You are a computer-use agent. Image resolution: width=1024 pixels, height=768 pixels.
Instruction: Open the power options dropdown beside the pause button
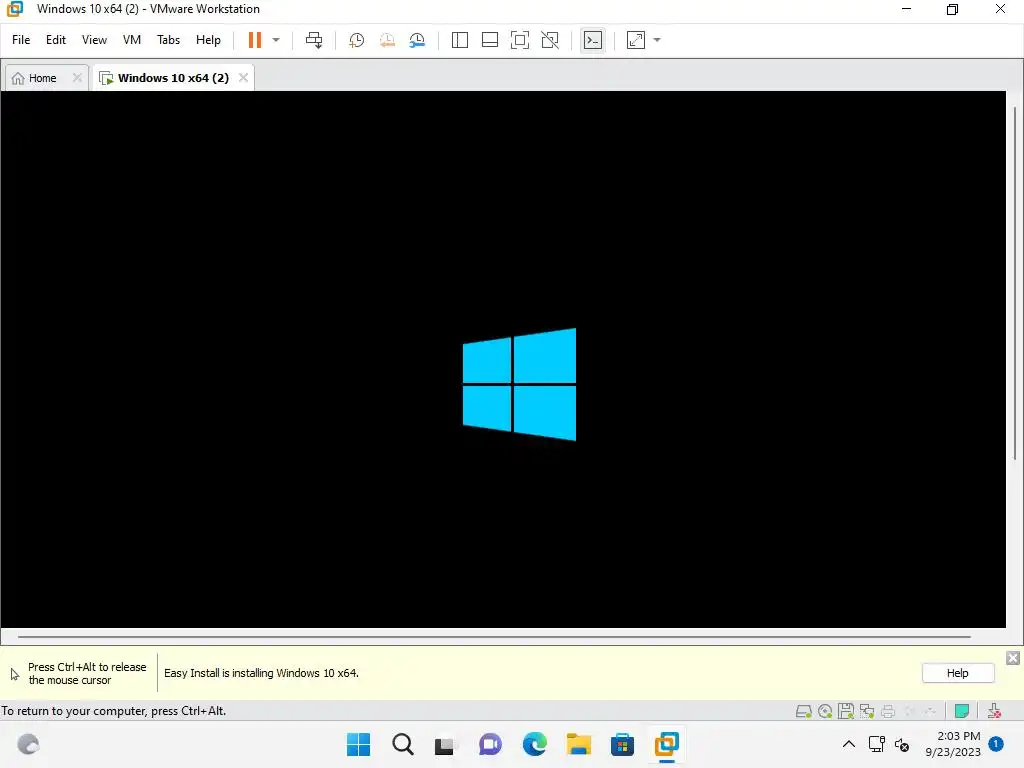click(276, 40)
